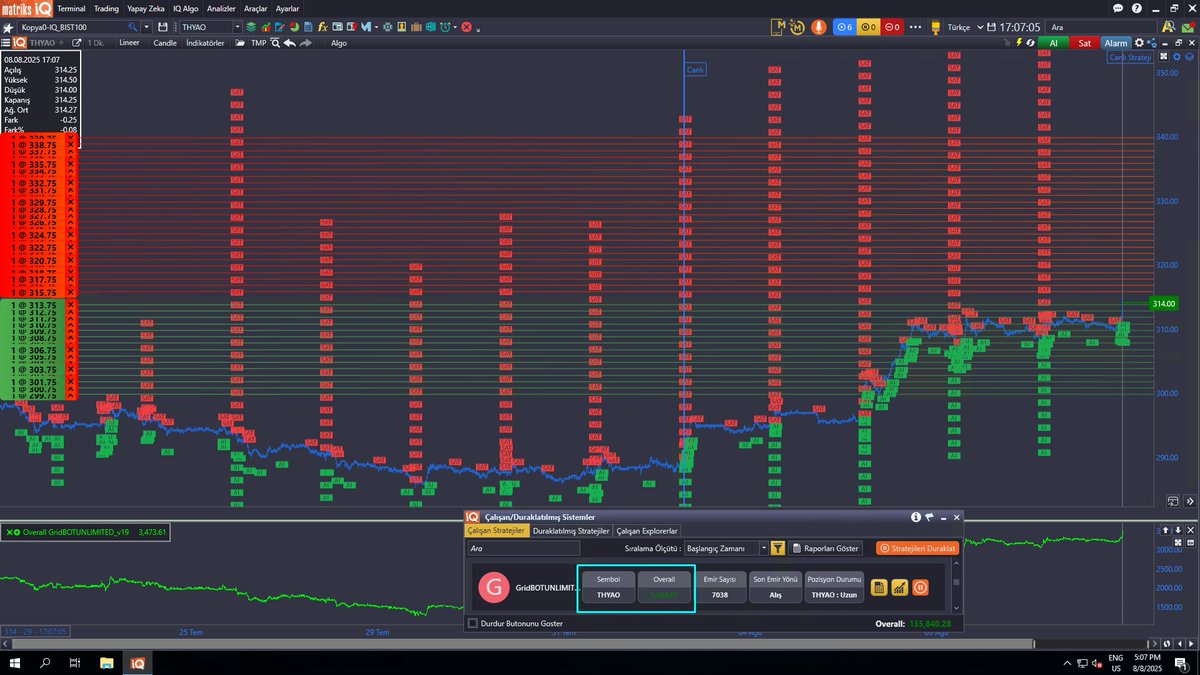Click the strategies list vertical scrollbar
This screenshot has height=675, width=1200.
pos(956,587)
